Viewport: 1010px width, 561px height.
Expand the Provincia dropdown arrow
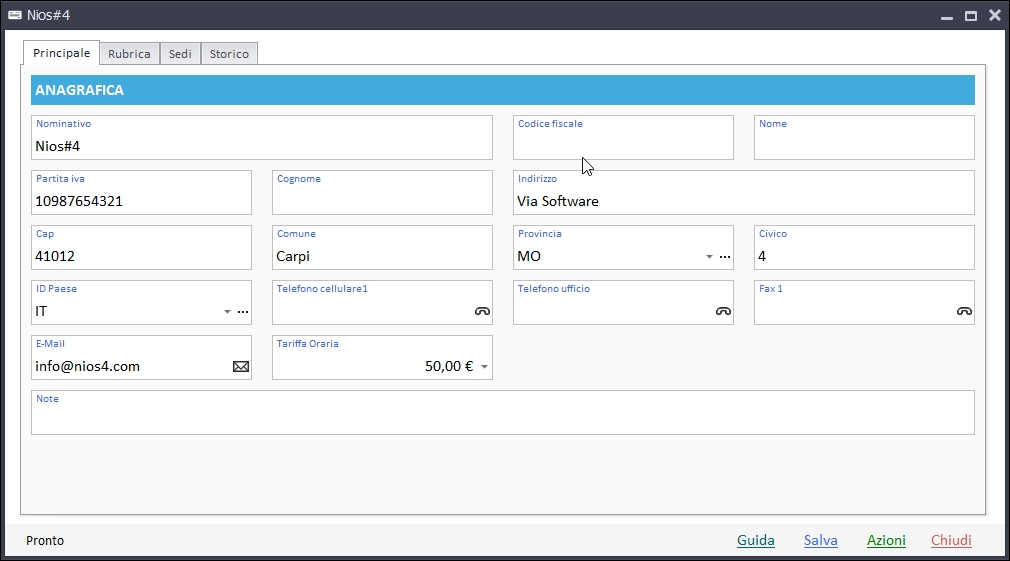[709, 257]
